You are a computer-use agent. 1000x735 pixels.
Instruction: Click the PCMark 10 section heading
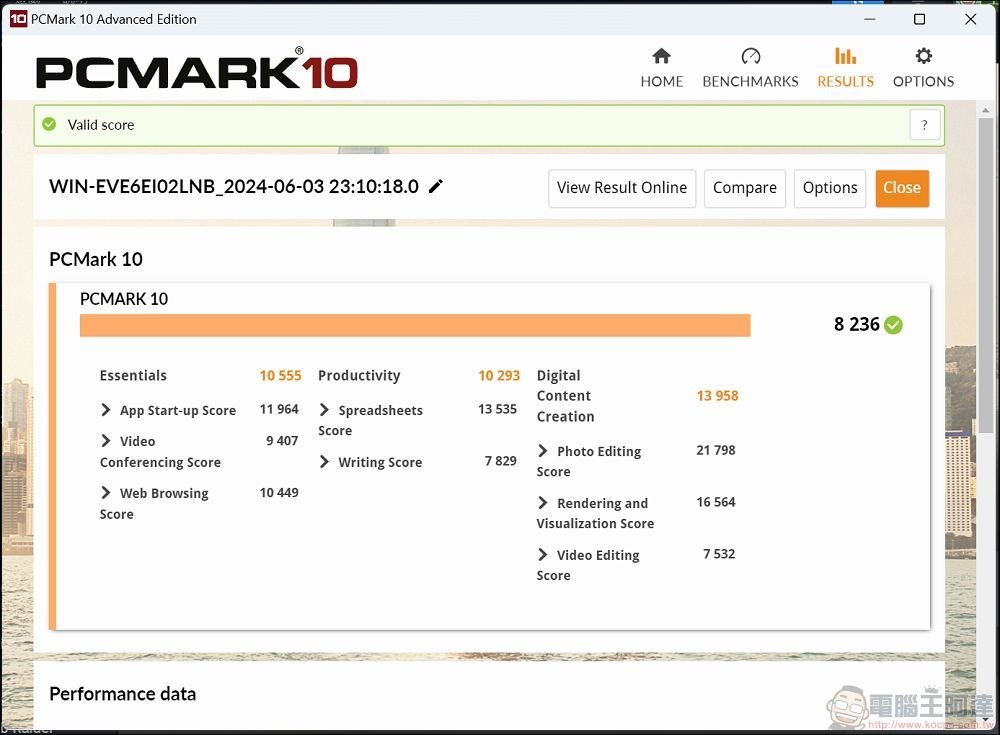pos(96,259)
